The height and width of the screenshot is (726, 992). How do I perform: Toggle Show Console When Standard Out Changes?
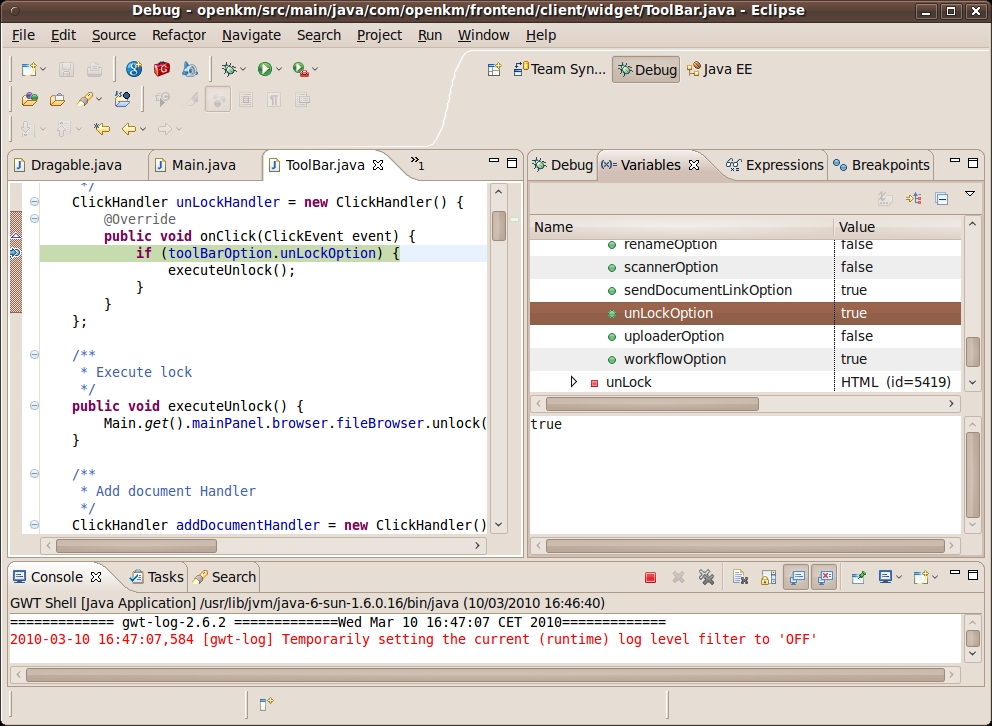click(x=796, y=577)
